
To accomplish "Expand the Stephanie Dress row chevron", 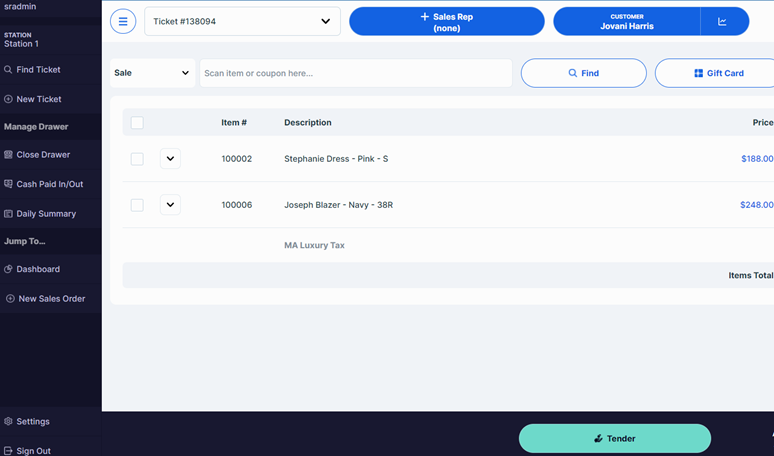I will [170, 159].
